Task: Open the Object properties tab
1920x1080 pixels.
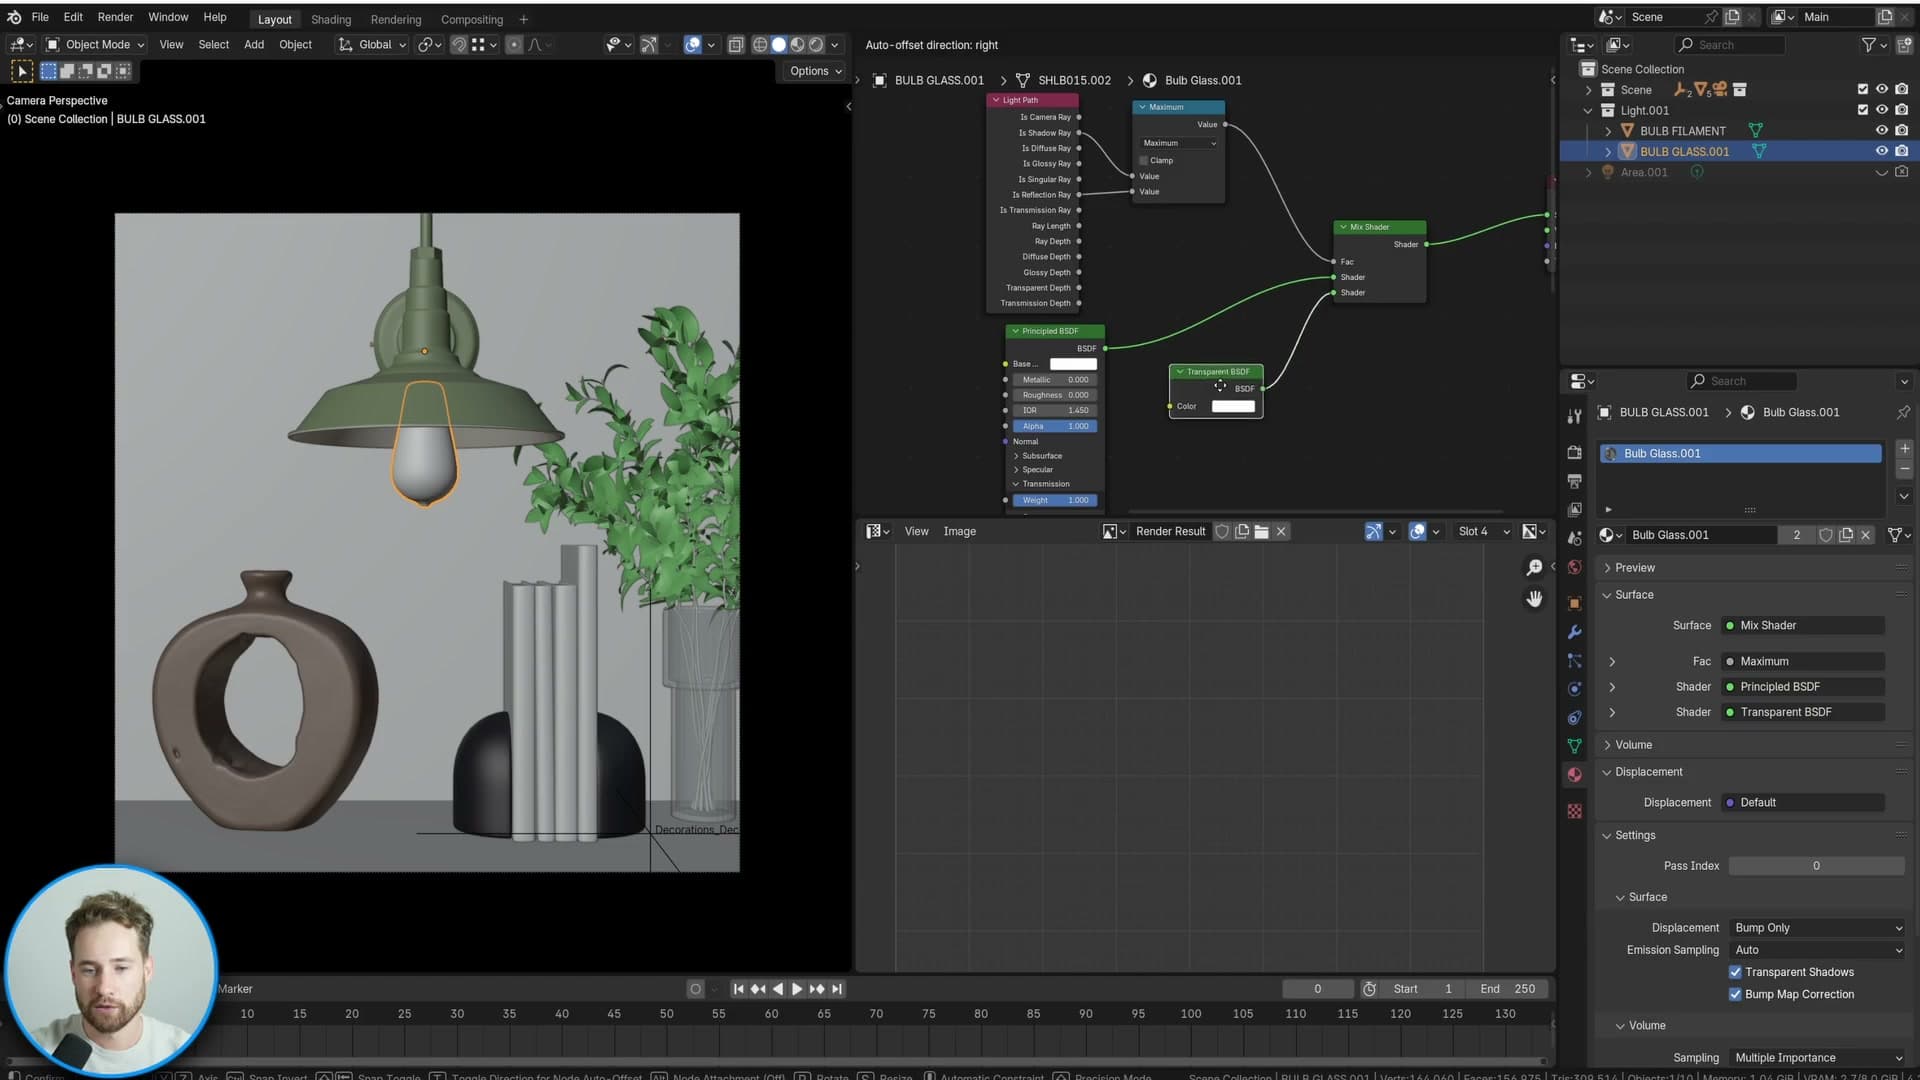Action: pyautogui.click(x=1574, y=603)
